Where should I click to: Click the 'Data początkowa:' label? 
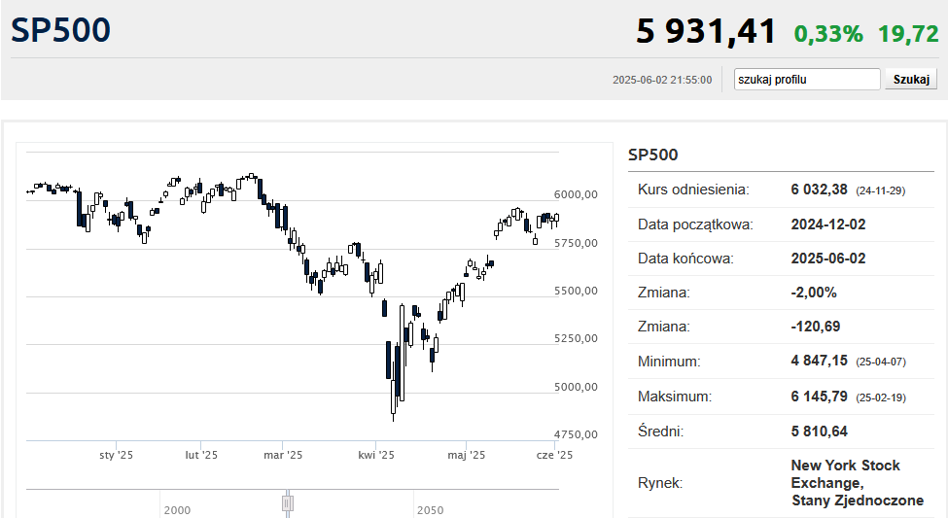(x=695, y=225)
